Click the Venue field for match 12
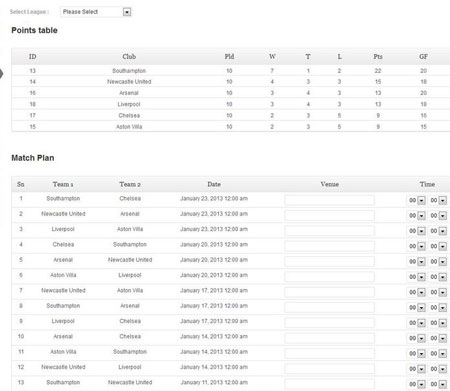Screen dimensions: 450x391 coord(329,369)
